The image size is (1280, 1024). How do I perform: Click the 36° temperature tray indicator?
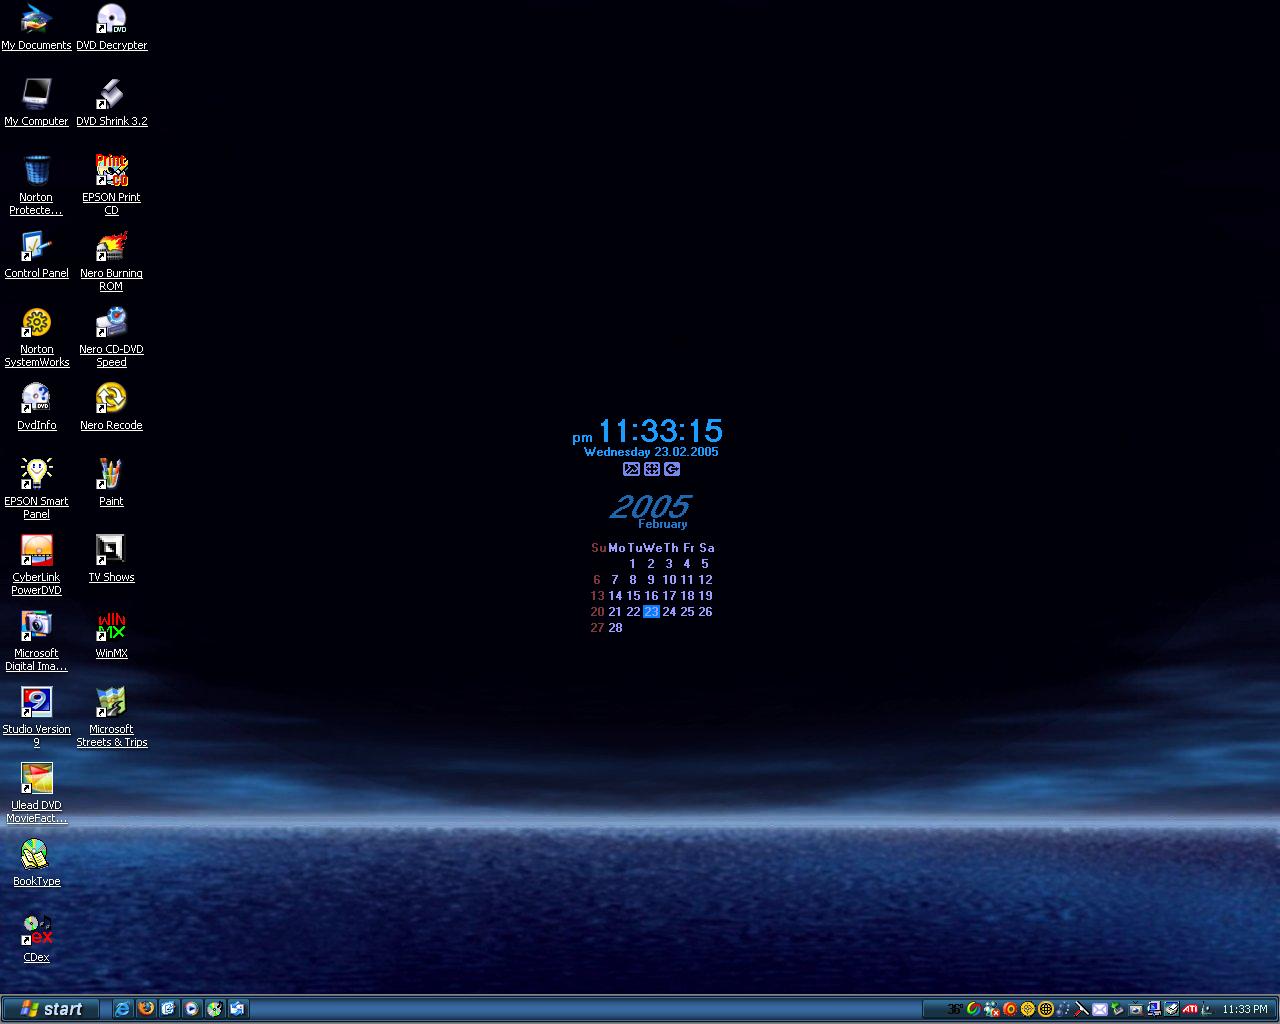tap(955, 1009)
